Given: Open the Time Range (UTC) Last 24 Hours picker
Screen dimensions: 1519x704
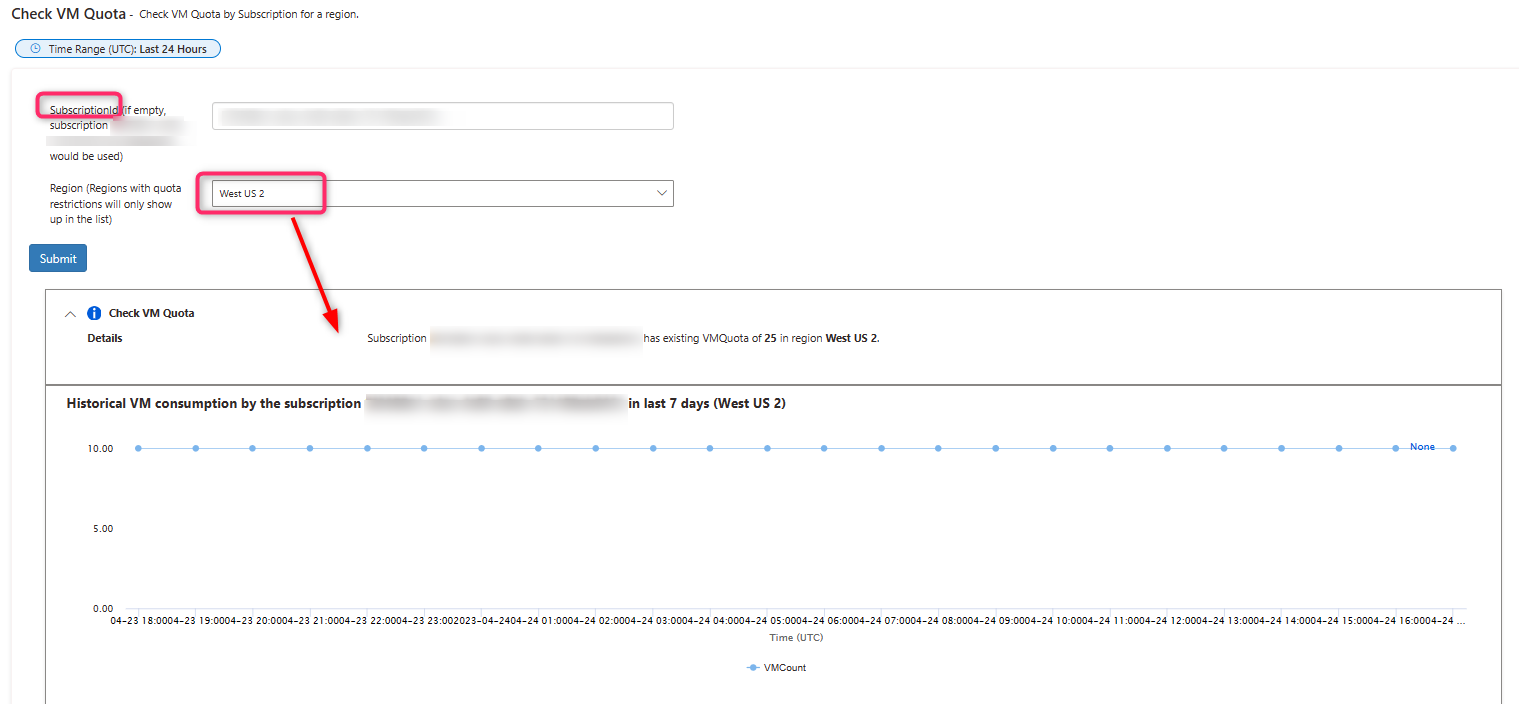Looking at the screenshot, I should tap(118, 49).
